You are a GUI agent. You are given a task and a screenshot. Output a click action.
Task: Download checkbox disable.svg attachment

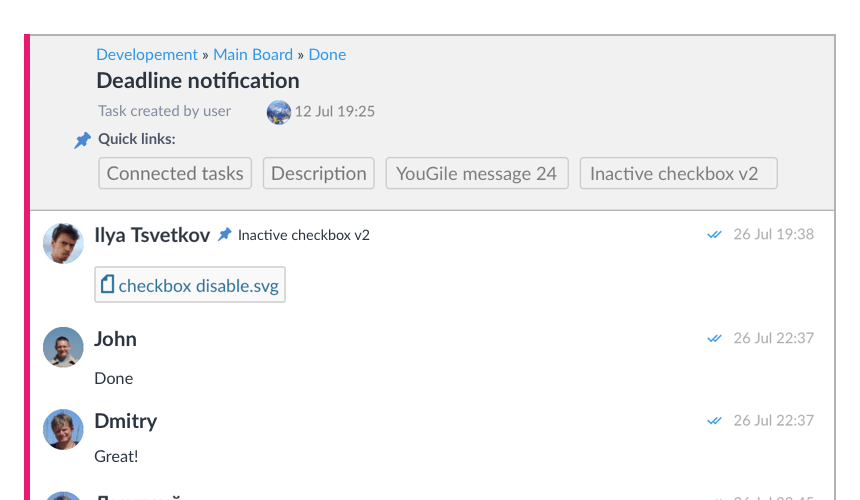tap(190, 285)
